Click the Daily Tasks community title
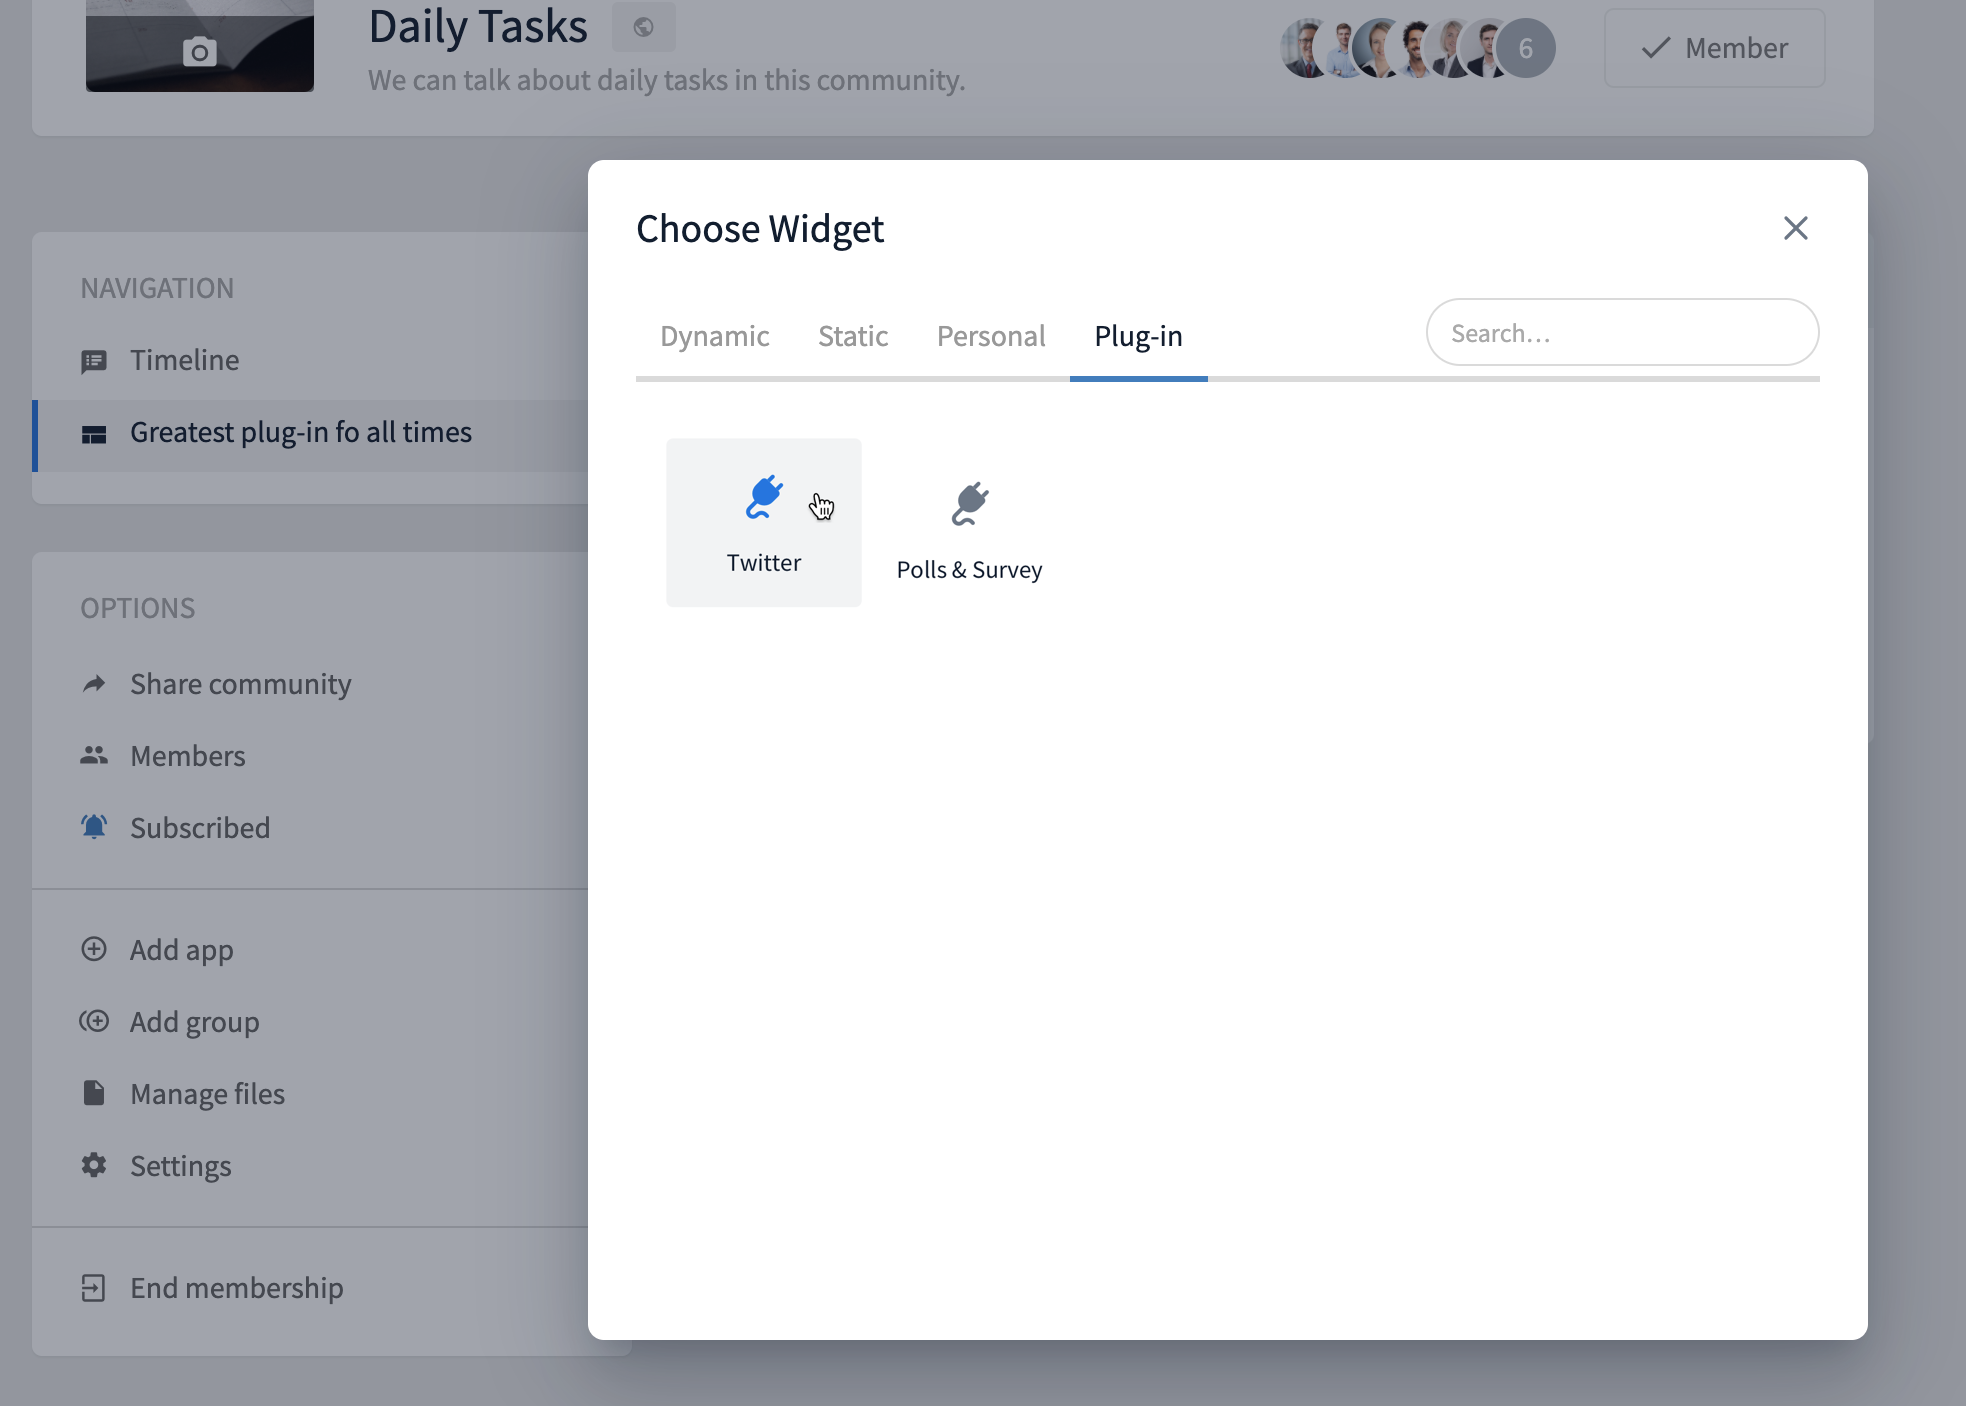Viewport: 1966px width, 1406px height. [478, 27]
